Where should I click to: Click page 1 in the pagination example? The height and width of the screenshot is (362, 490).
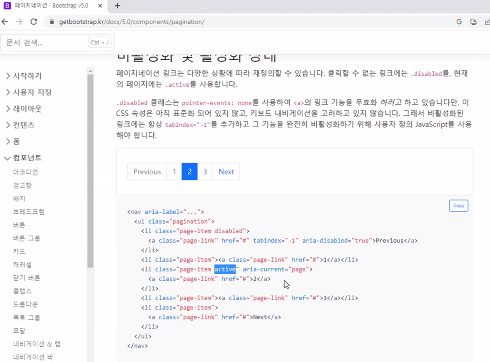pyautogui.click(x=174, y=172)
